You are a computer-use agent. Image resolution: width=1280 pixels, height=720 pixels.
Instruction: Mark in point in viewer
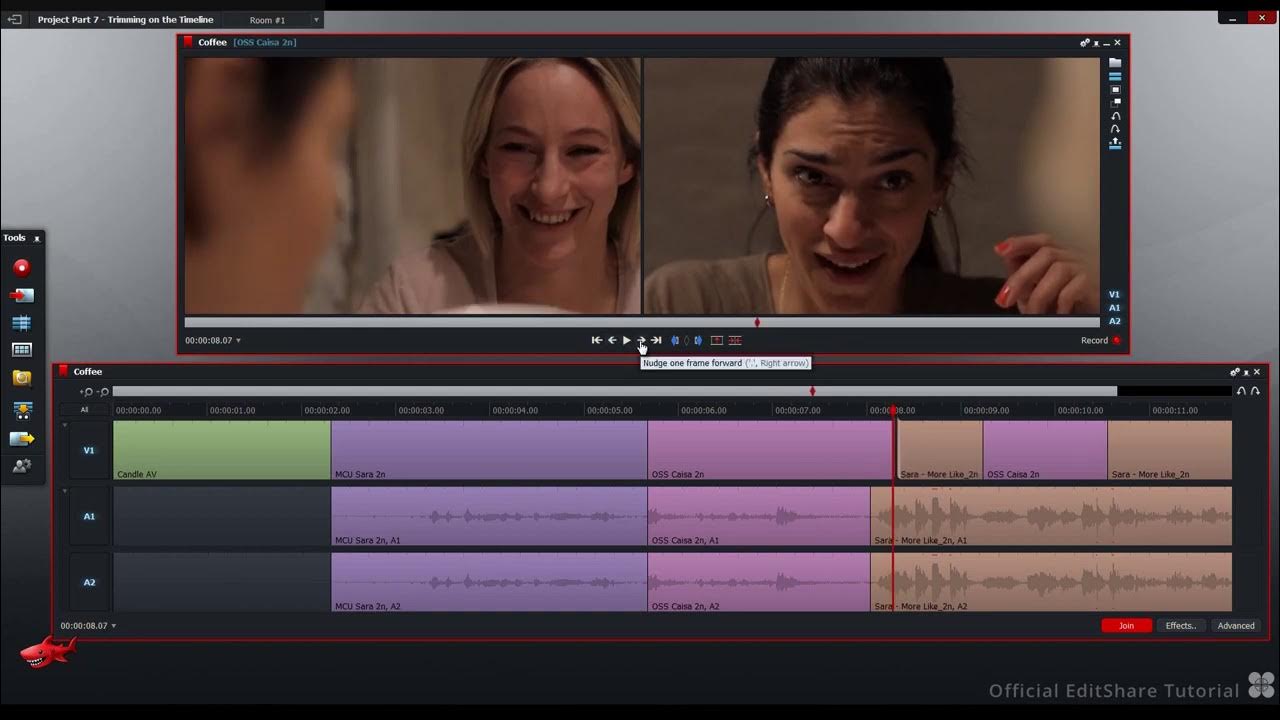[x=675, y=340]
